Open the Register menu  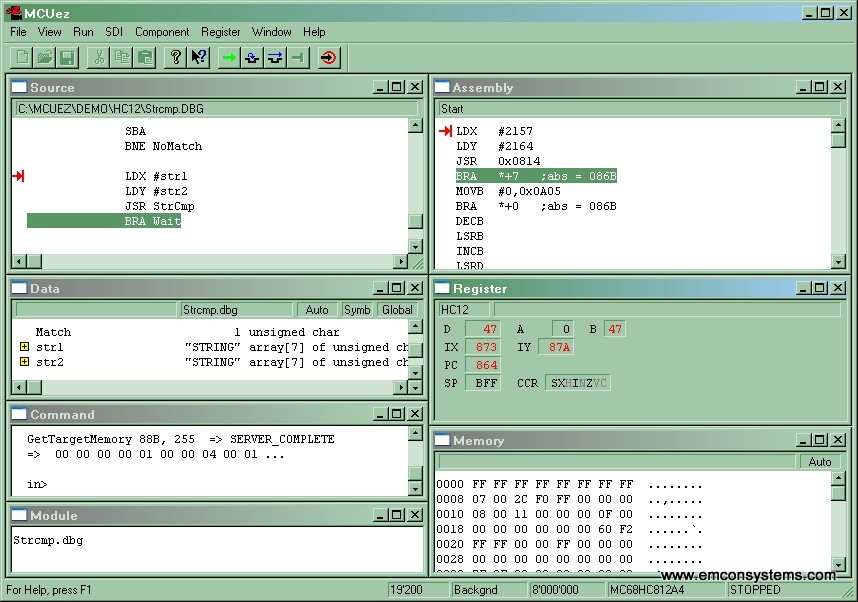click(x=220, y=32)
